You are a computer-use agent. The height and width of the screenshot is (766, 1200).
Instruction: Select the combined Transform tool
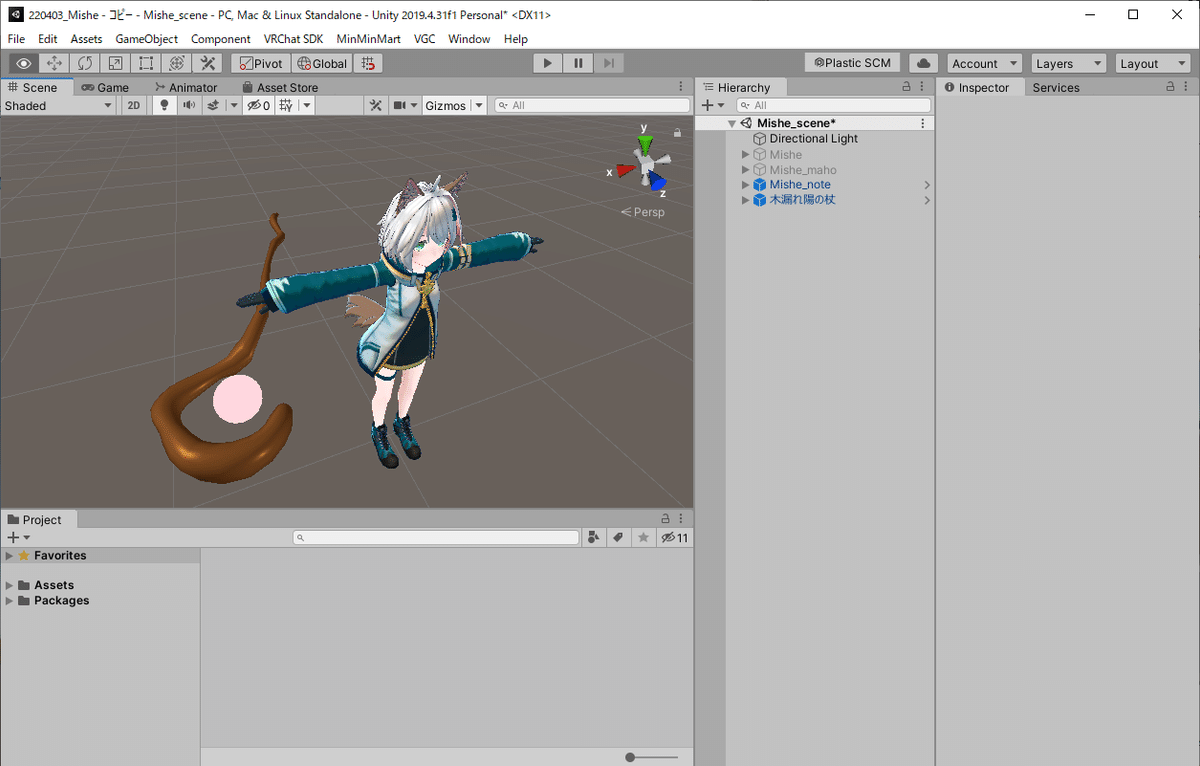pos(177,63)
